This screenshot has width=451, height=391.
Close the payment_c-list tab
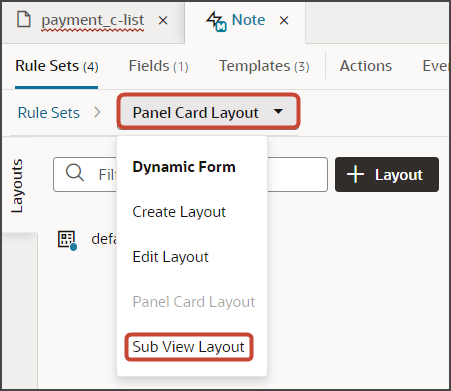tap(163, 21)
